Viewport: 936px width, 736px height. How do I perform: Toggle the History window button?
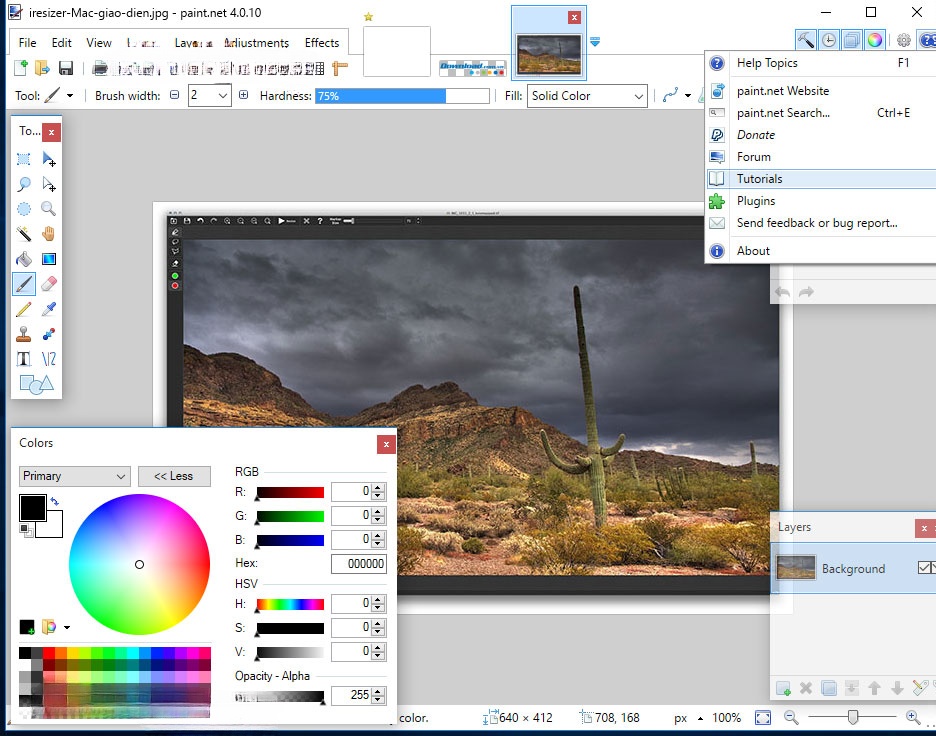(x=829, y=40)
